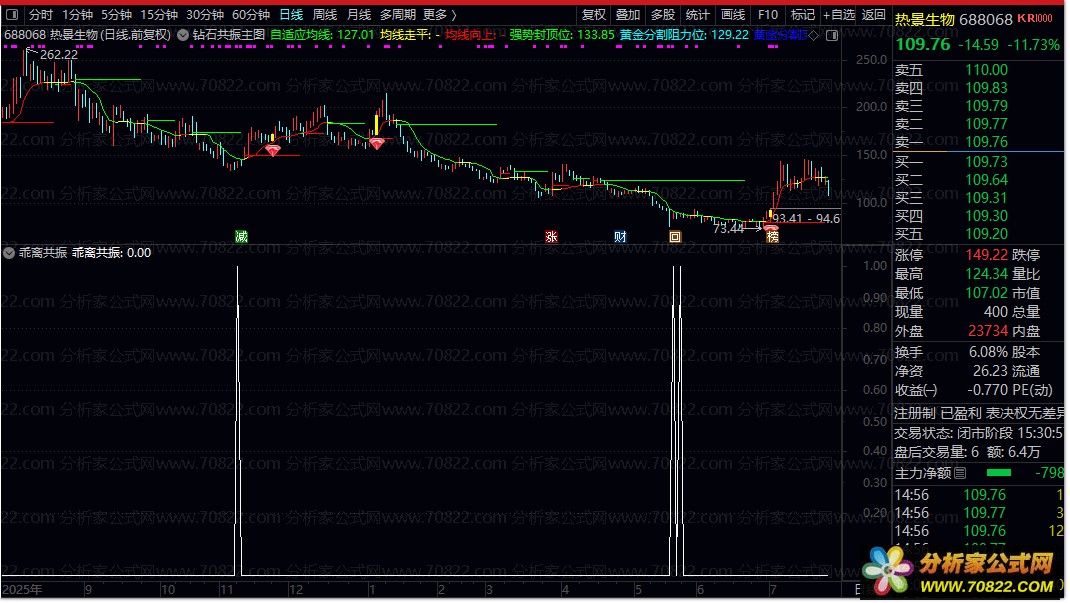Click the 强势封顶位 133.85 indicator label
This screenshot has width=1070, height=603.
tap(562, 35)
